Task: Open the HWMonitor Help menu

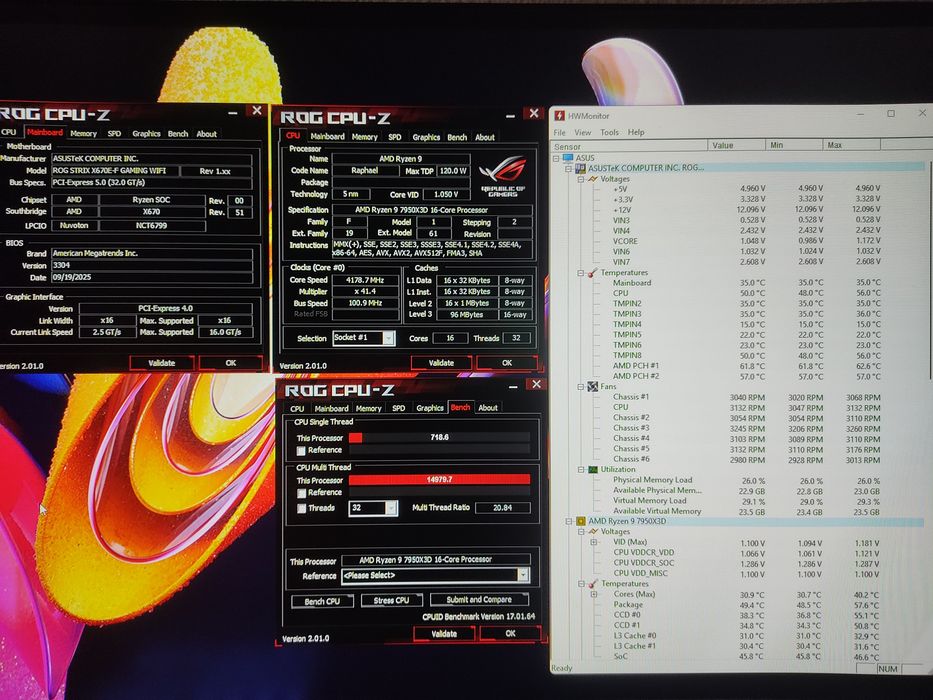Action: 636,132
